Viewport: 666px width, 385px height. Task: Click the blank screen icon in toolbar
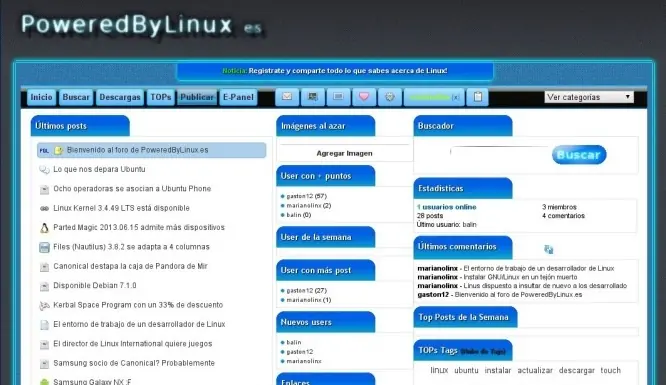coord(338,97)
